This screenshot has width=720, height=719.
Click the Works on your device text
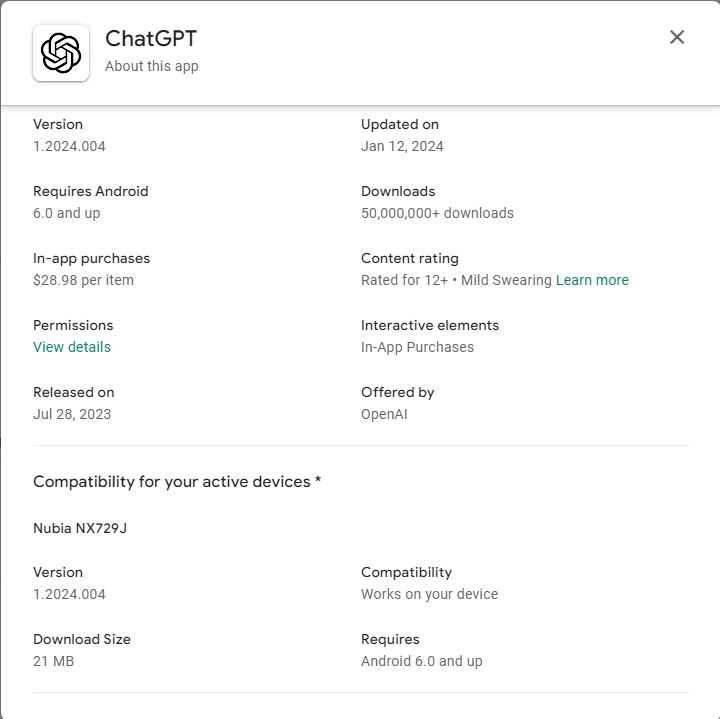[429, 594]
